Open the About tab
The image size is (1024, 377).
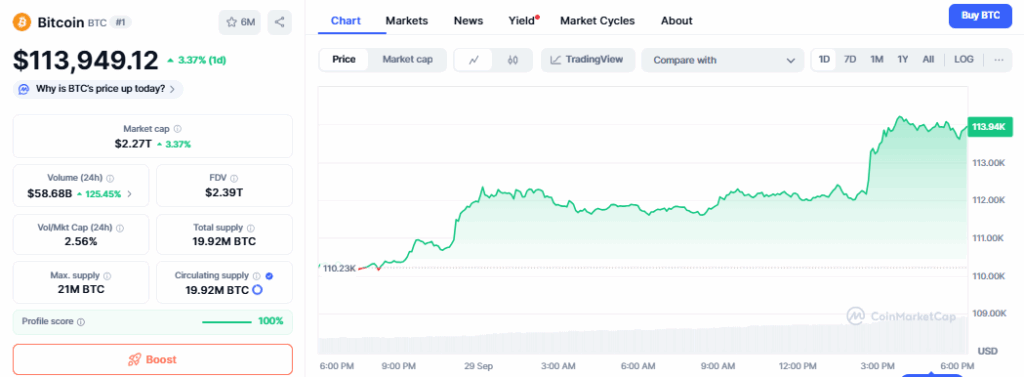point(677,20)
